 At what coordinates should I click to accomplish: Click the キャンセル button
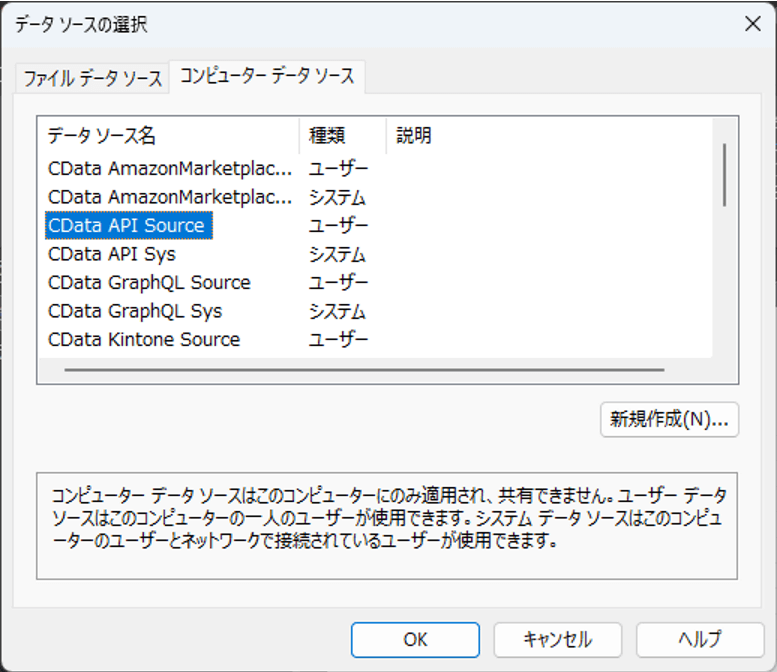pyautogui.click(x=557, y=640)
